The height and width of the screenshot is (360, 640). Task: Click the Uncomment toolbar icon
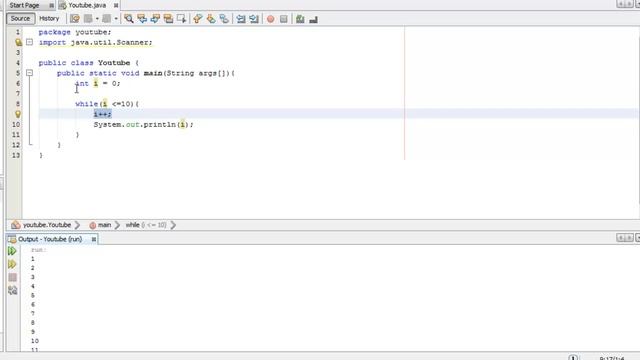tap(313, 19)
